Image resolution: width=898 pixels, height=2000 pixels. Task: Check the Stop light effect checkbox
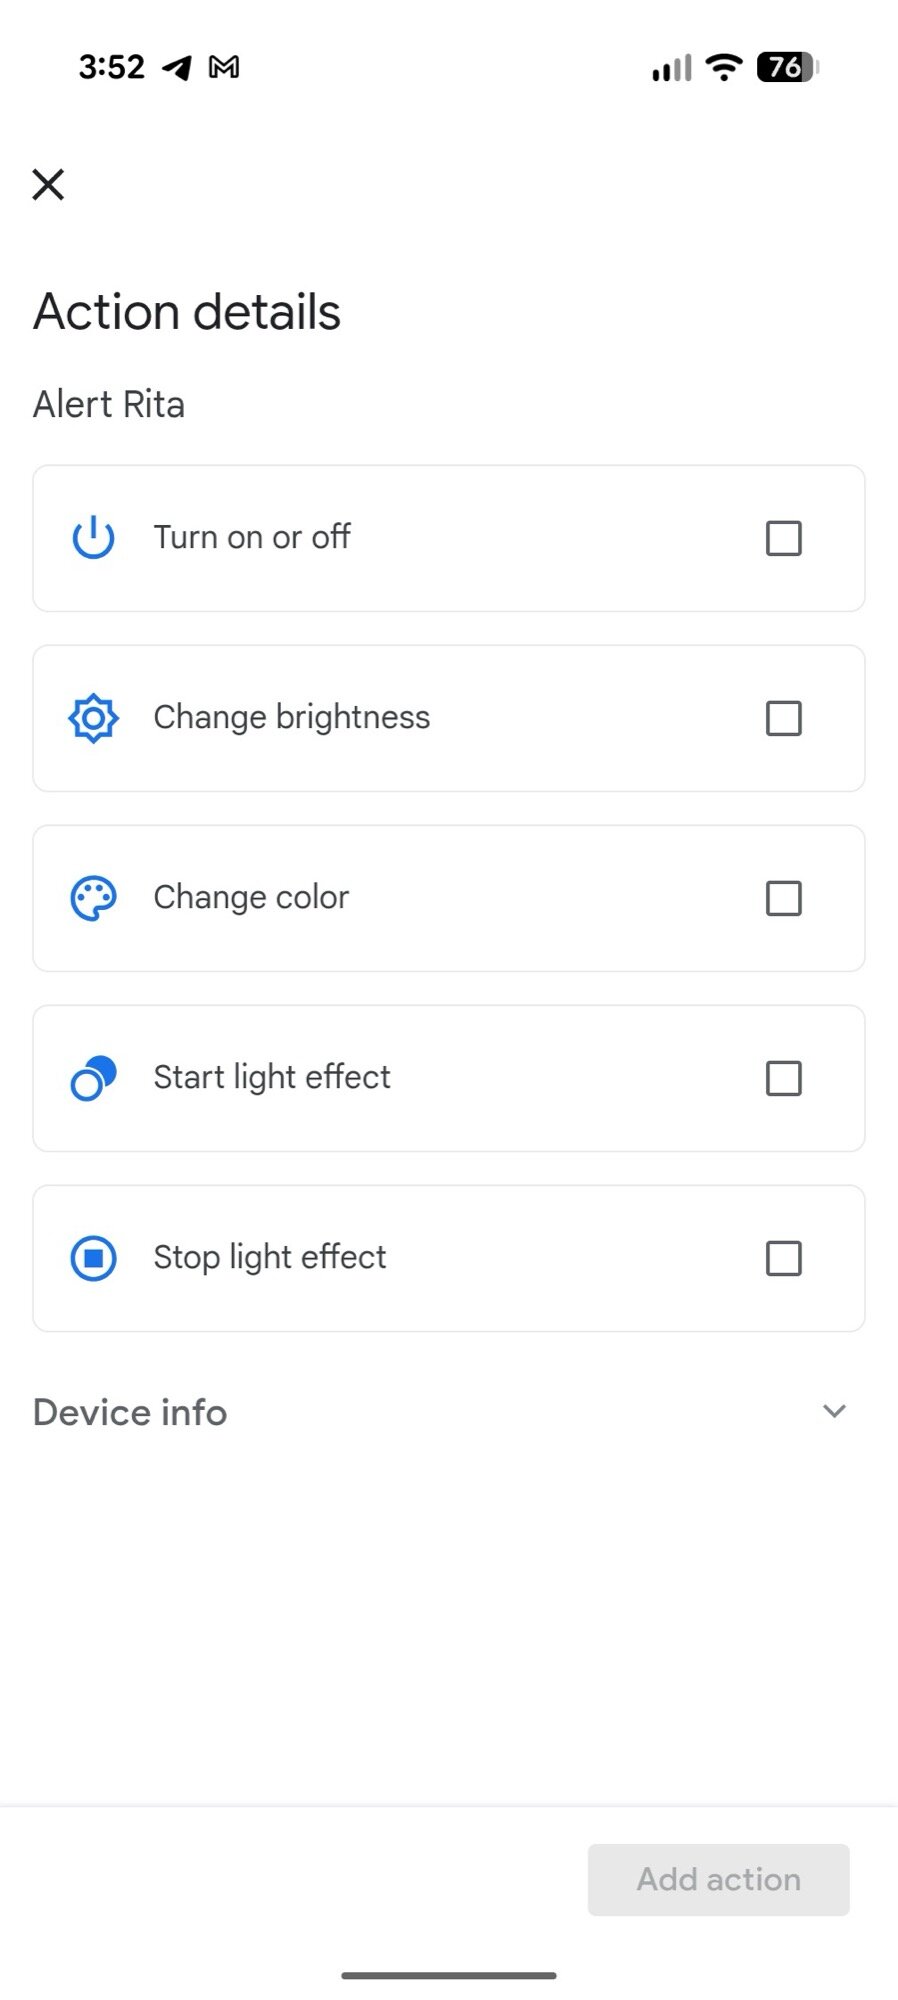[783, 1258]
